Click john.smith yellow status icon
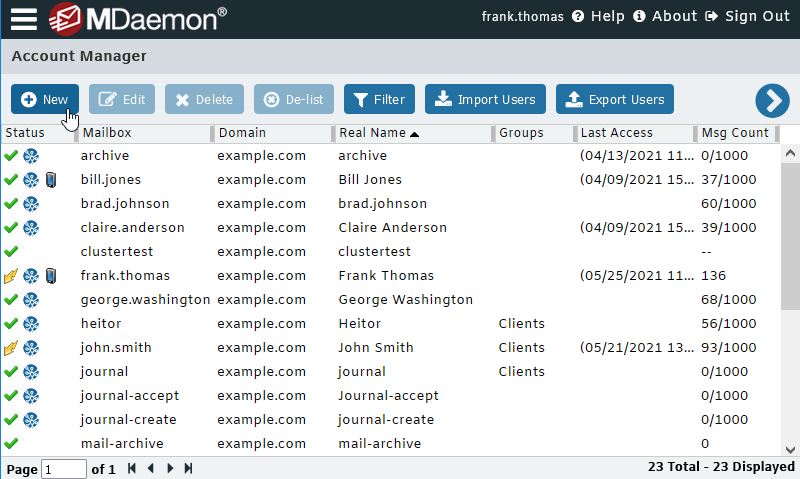Viewport: 800px width, 479px height. point(11,347)
